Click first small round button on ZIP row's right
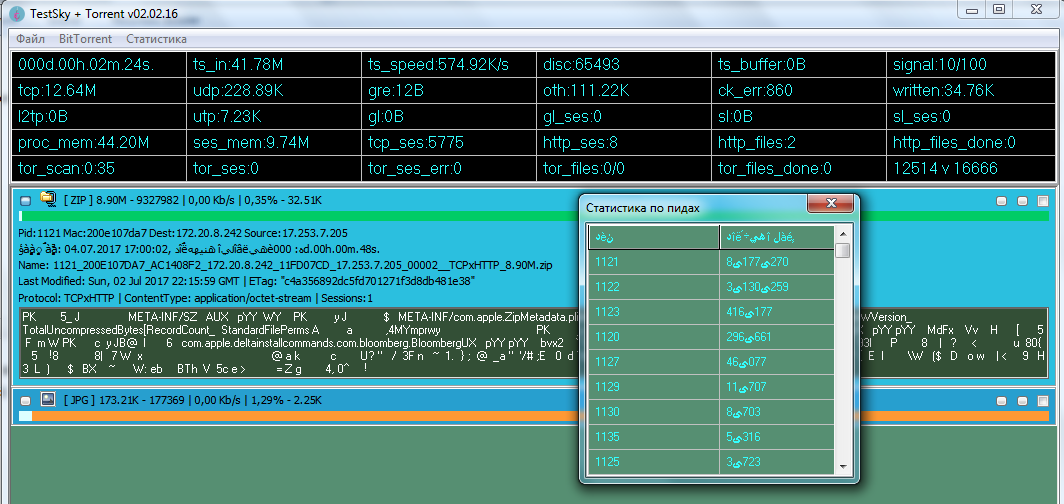1064x504 pixels. 1002,201
